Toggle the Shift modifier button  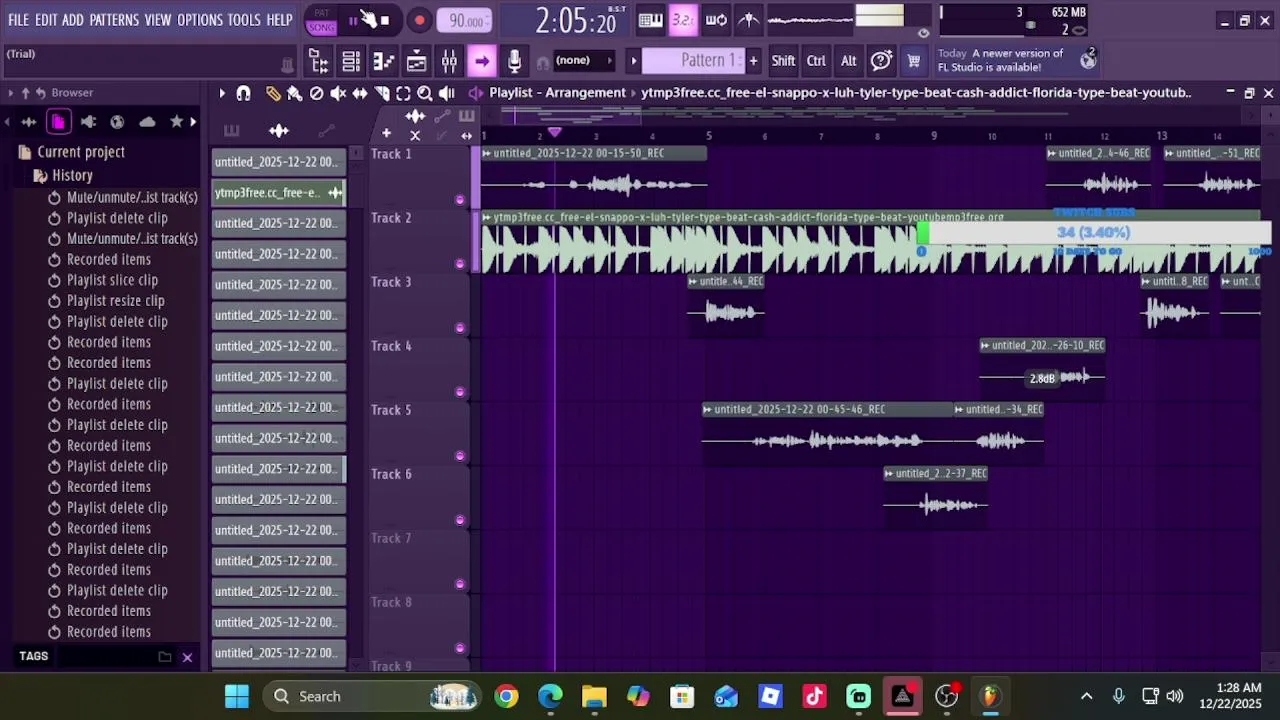783,61
